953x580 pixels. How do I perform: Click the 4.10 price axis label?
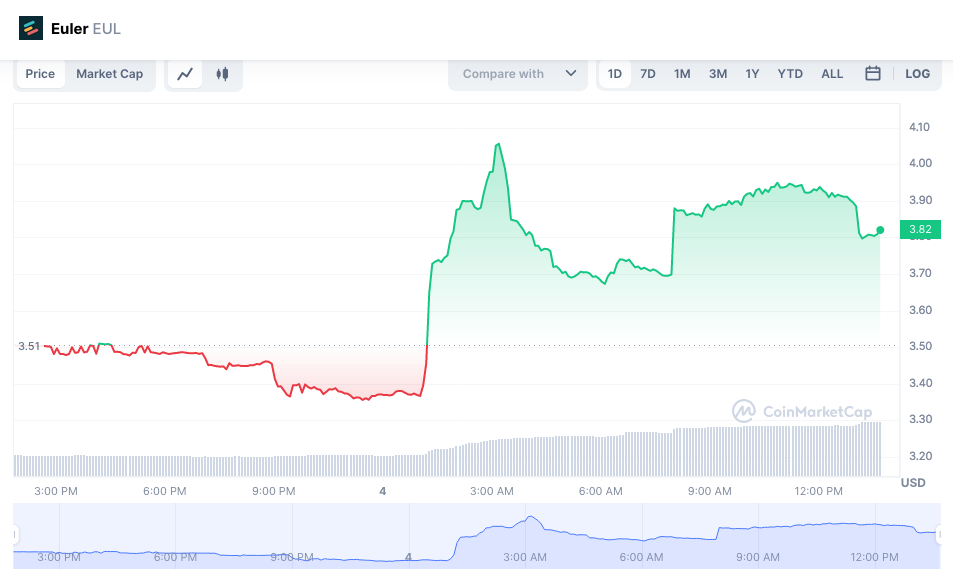click(920, 127)
